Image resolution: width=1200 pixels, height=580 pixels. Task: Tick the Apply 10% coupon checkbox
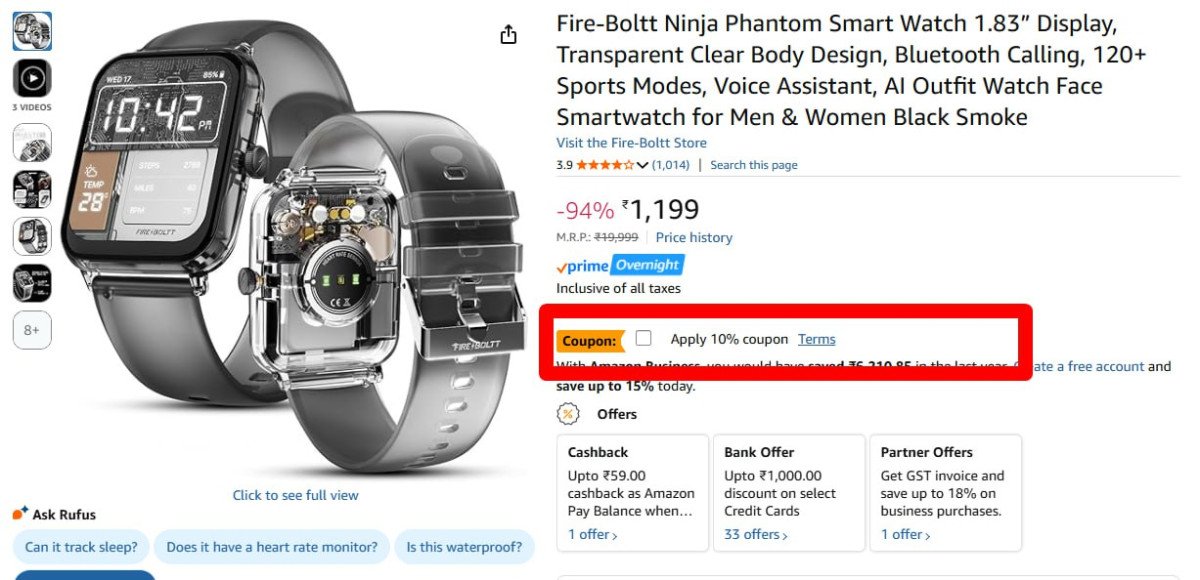643,338
